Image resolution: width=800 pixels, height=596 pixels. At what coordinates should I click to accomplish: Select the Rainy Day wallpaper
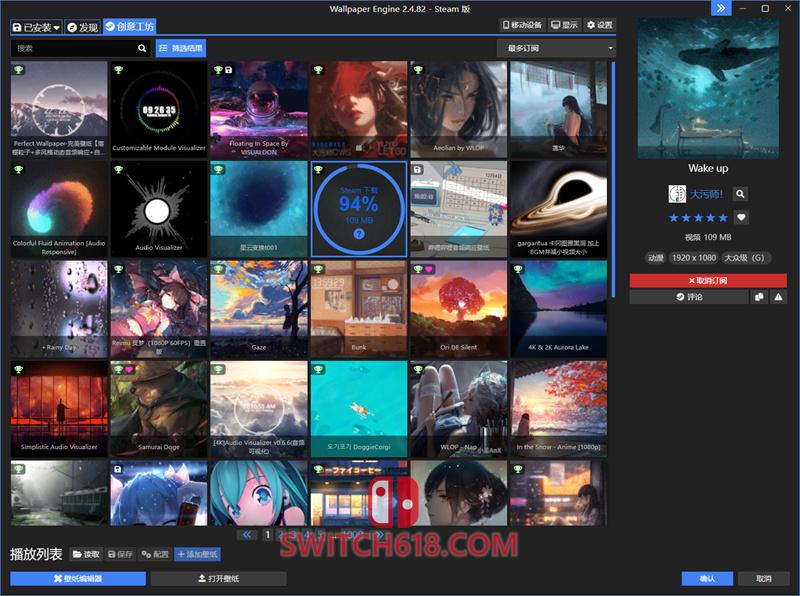click(x=59, y=309)
